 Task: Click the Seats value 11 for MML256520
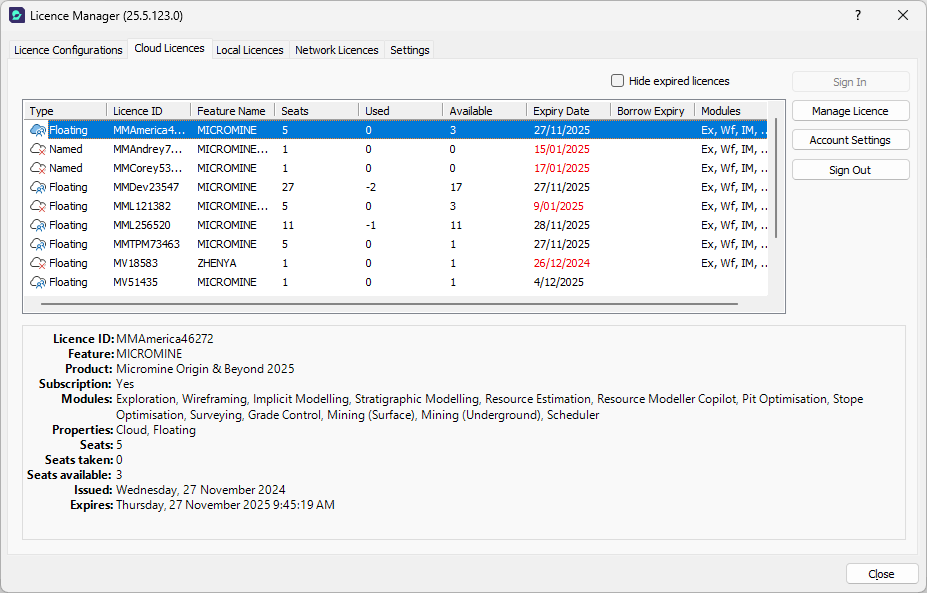click(x=288, y=225)
